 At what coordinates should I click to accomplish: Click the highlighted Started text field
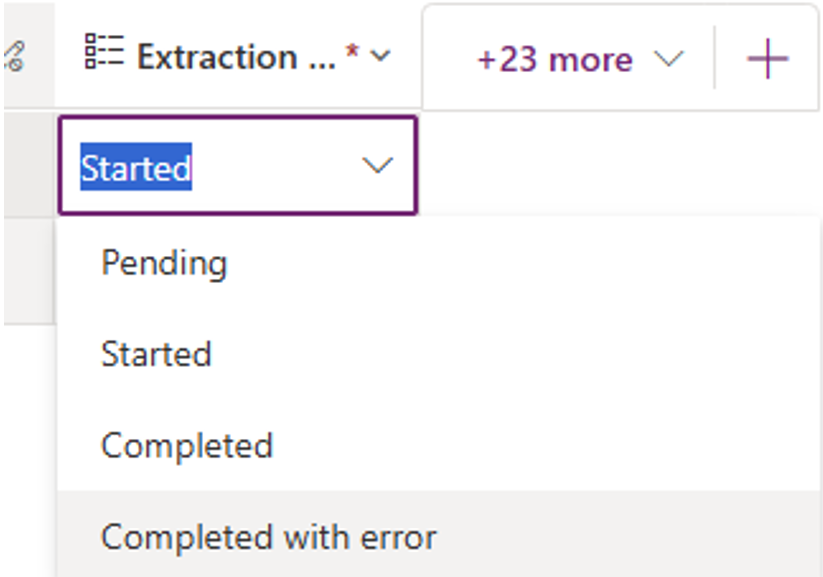136,167
